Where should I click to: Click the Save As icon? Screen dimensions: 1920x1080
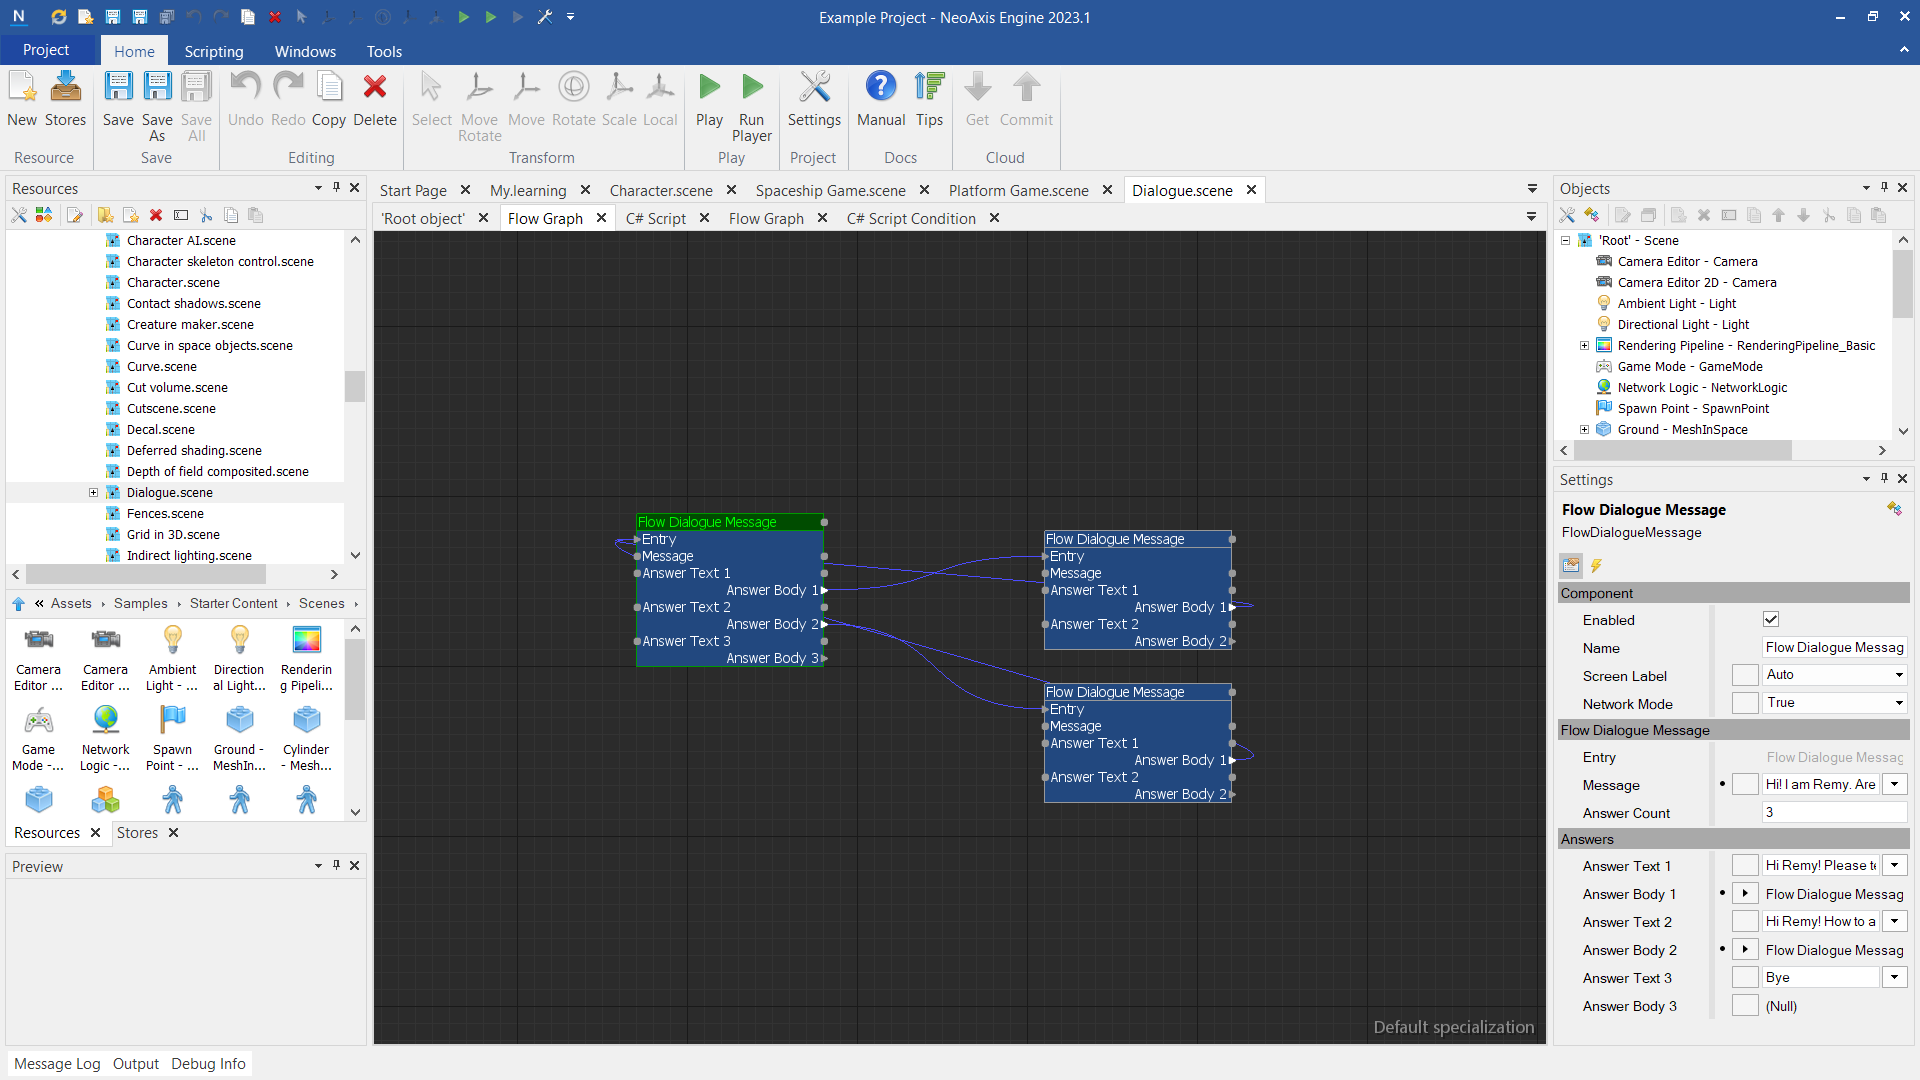tap(157, 88)
